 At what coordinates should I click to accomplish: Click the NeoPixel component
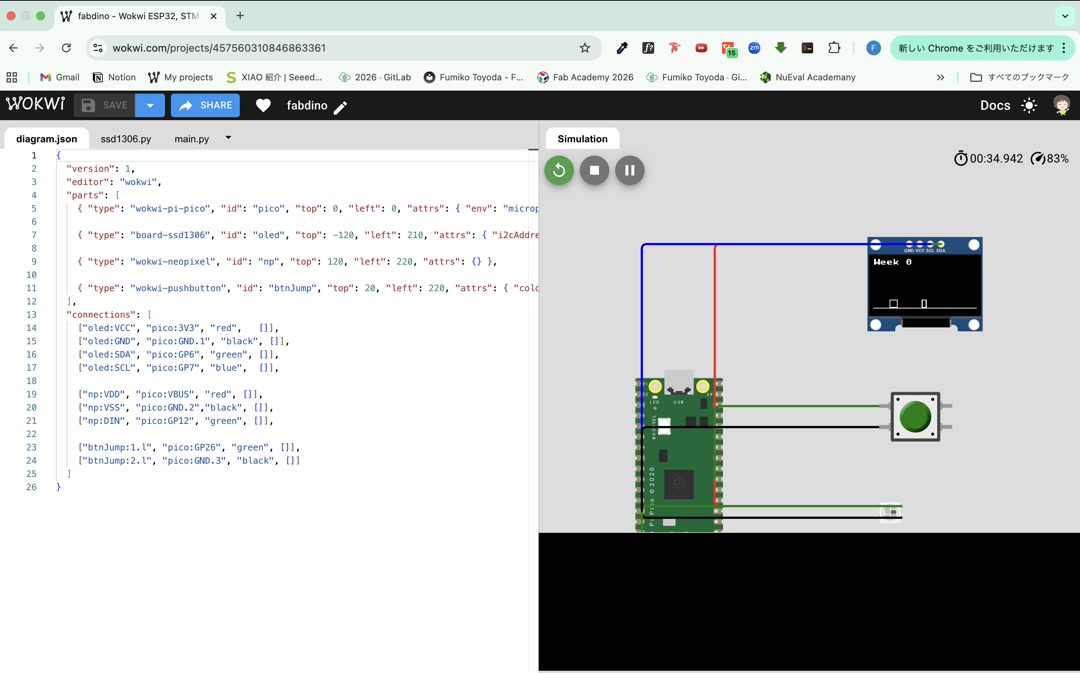tap(891, 512)
